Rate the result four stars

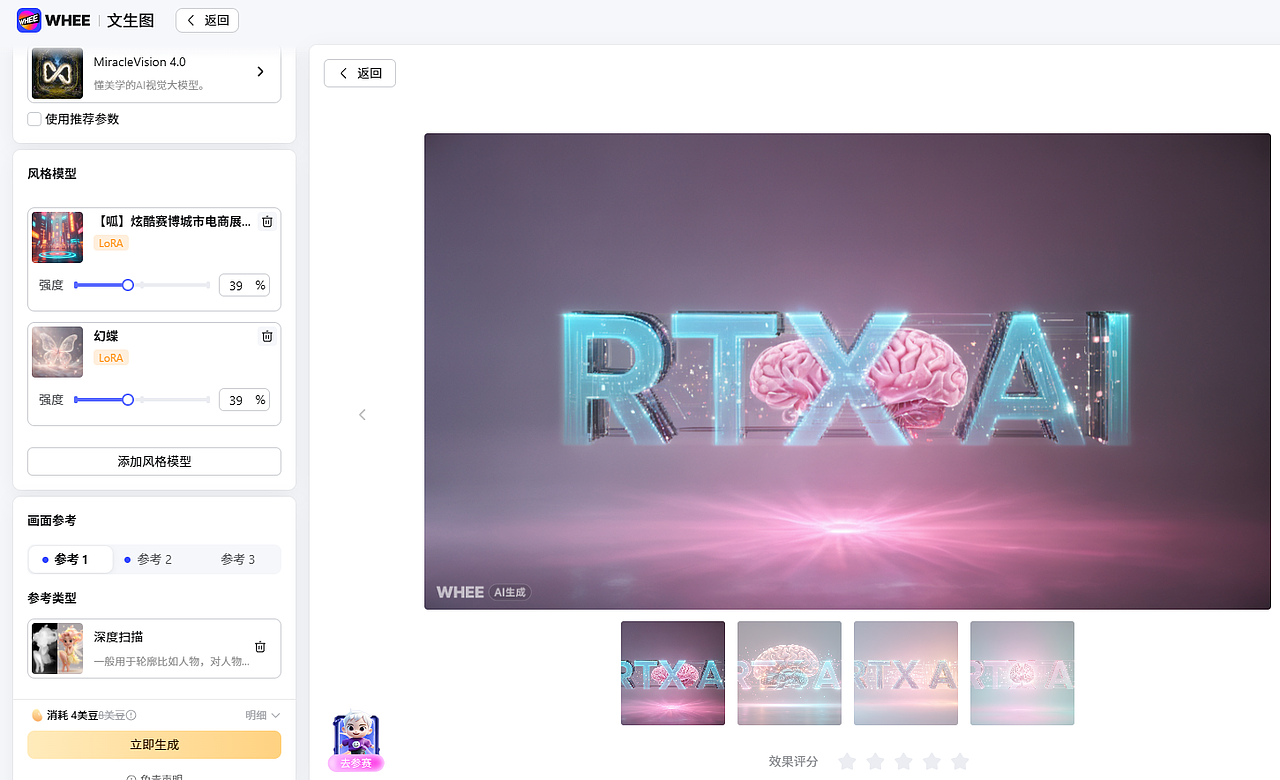coord(932,762)
